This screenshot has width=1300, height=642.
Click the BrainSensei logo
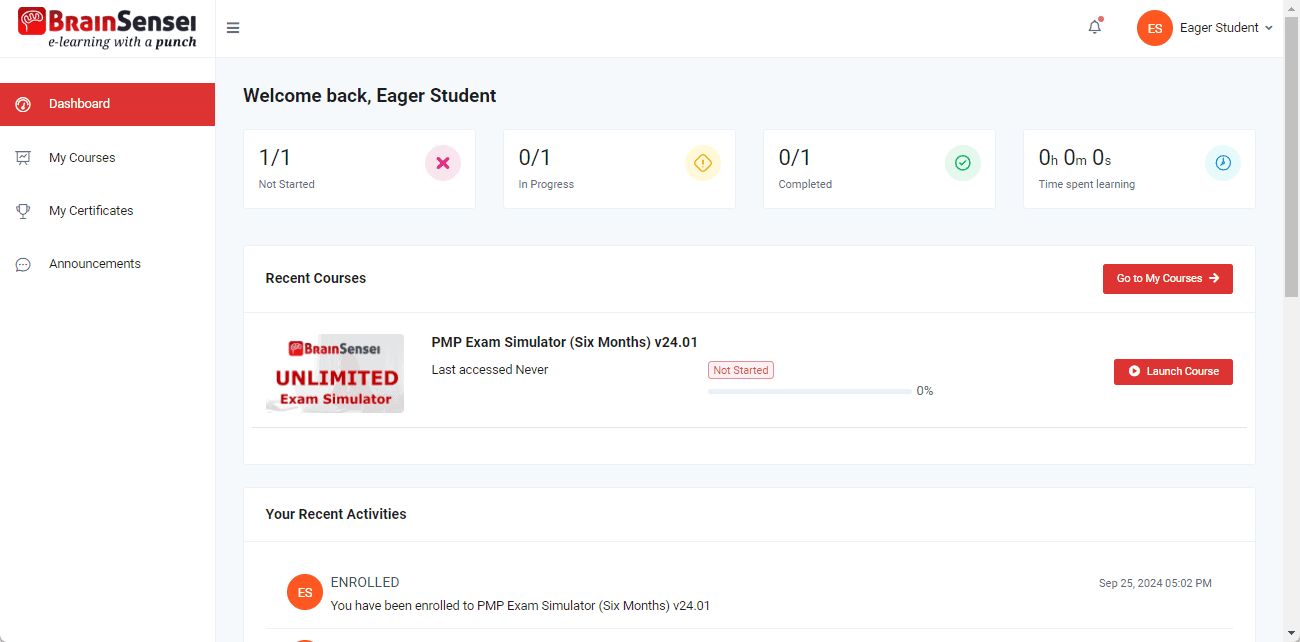pos(107,28)
